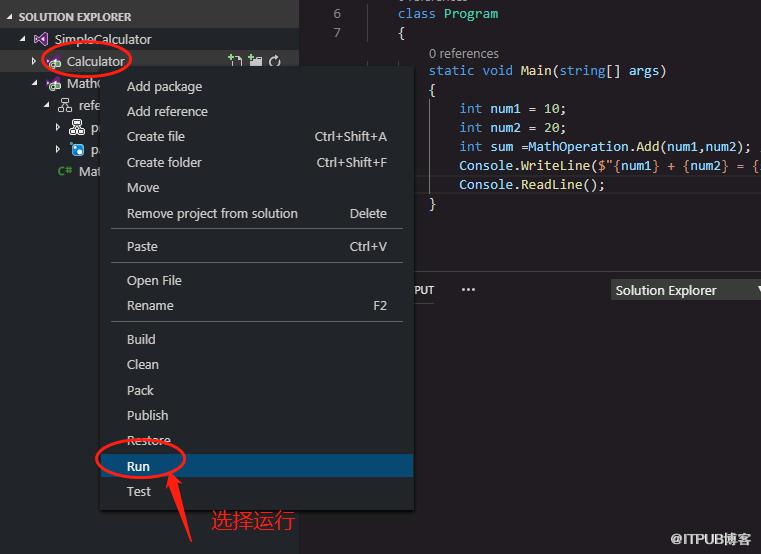This screenshot has height=554, width=761.
Task: Choose Move in the context menu
Action: (x=257, y=188)
